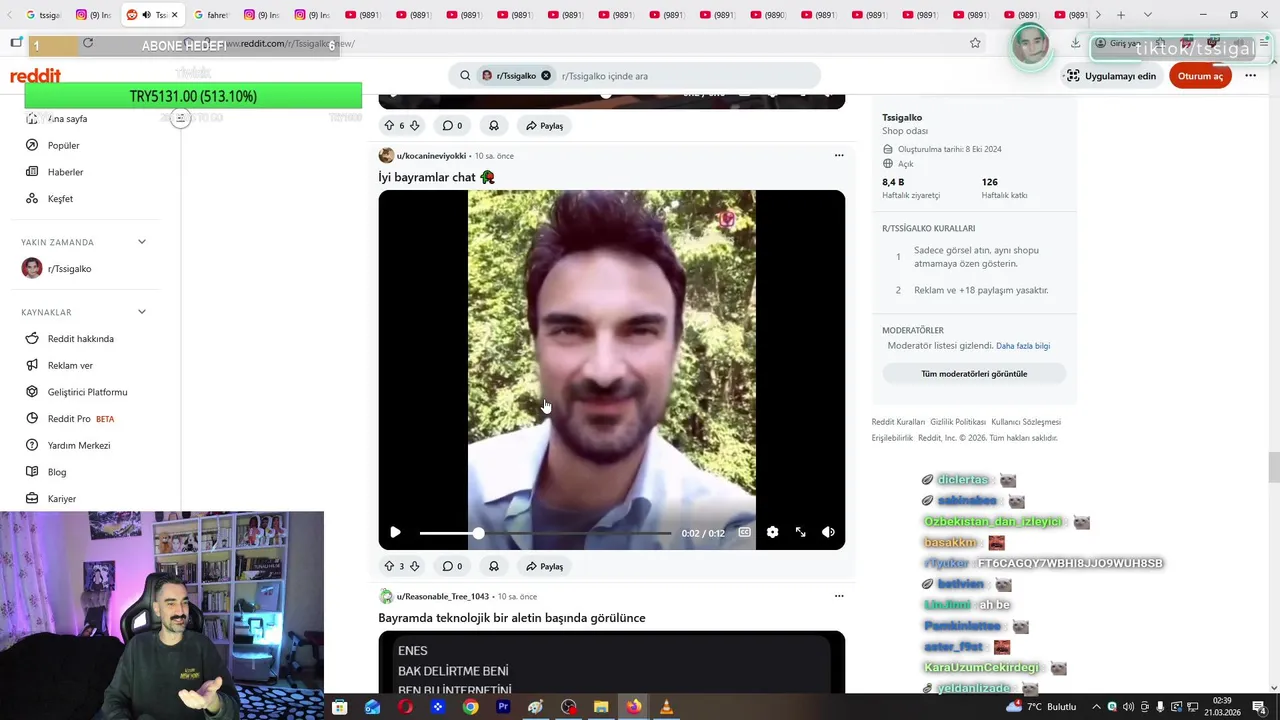Image resolution: width=1280 pixels, height=720 pixels.
Task: Open 'Gizlilik Politikası' footer link
Action: click(958, 422)
